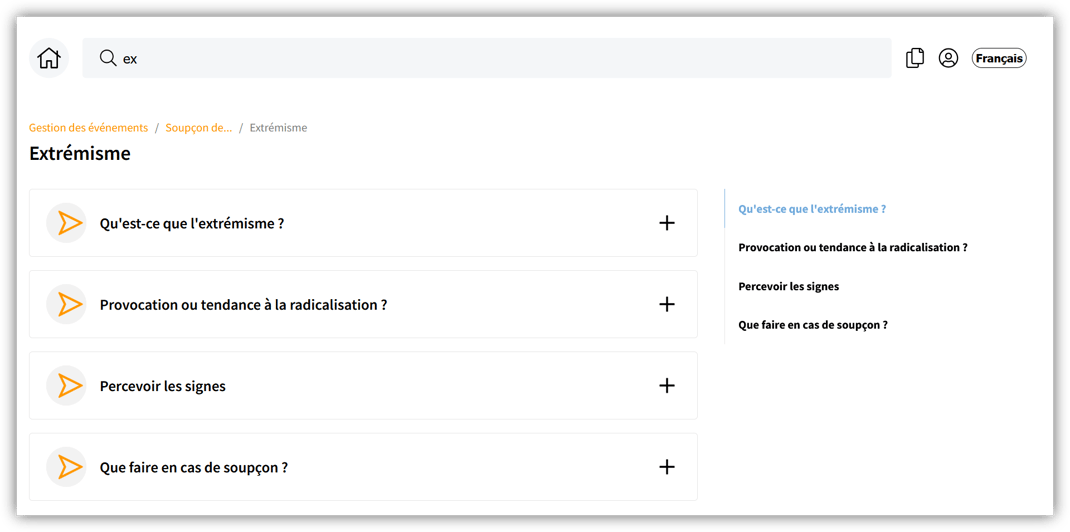Select Percevoir les signes in sidebar

click(788, 286)
